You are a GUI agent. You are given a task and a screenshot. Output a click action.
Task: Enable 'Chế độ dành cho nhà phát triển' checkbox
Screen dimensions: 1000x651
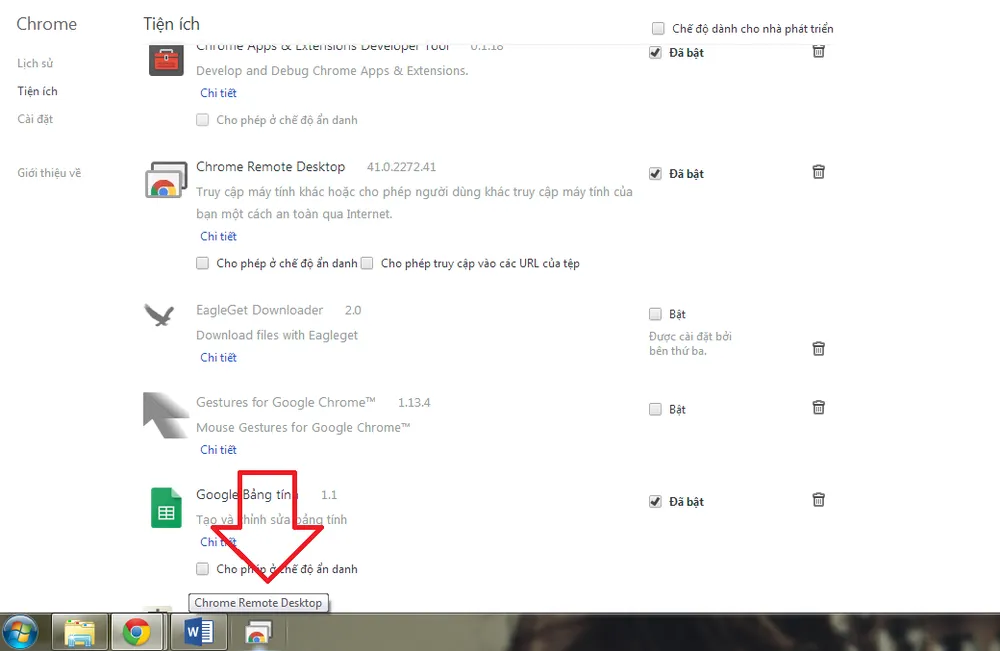pyautogui.click(x=658, y=28)
